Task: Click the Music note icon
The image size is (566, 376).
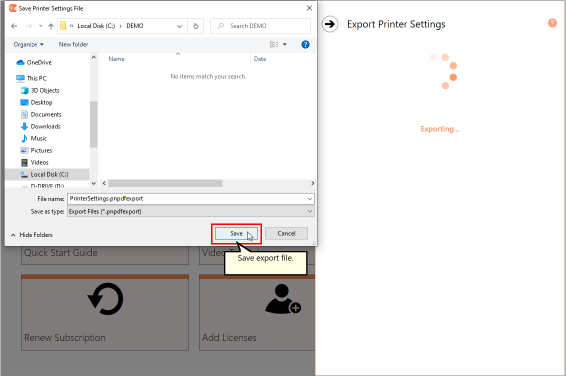Action: pos(24,139)
